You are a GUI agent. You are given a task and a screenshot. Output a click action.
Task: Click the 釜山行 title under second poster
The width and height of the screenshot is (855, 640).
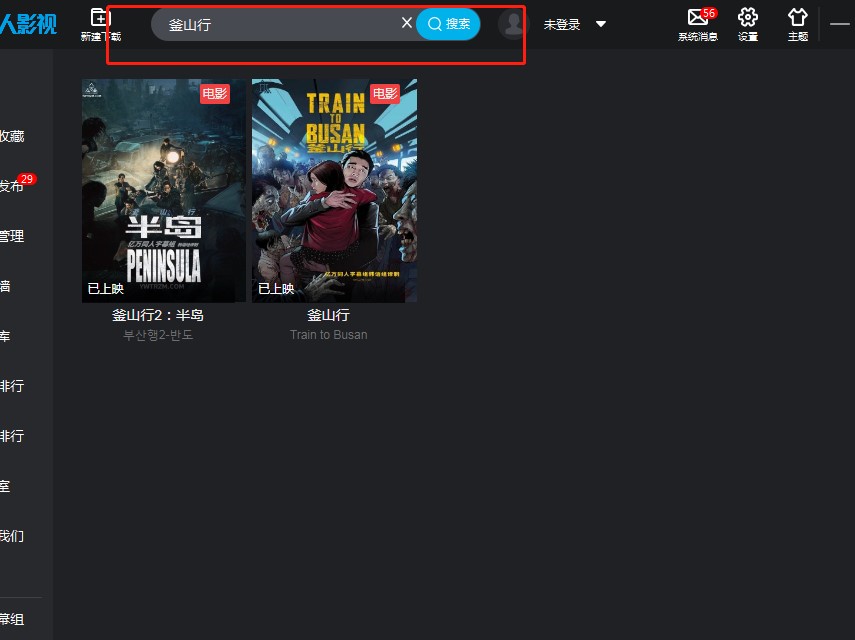[x=328, y=315]
